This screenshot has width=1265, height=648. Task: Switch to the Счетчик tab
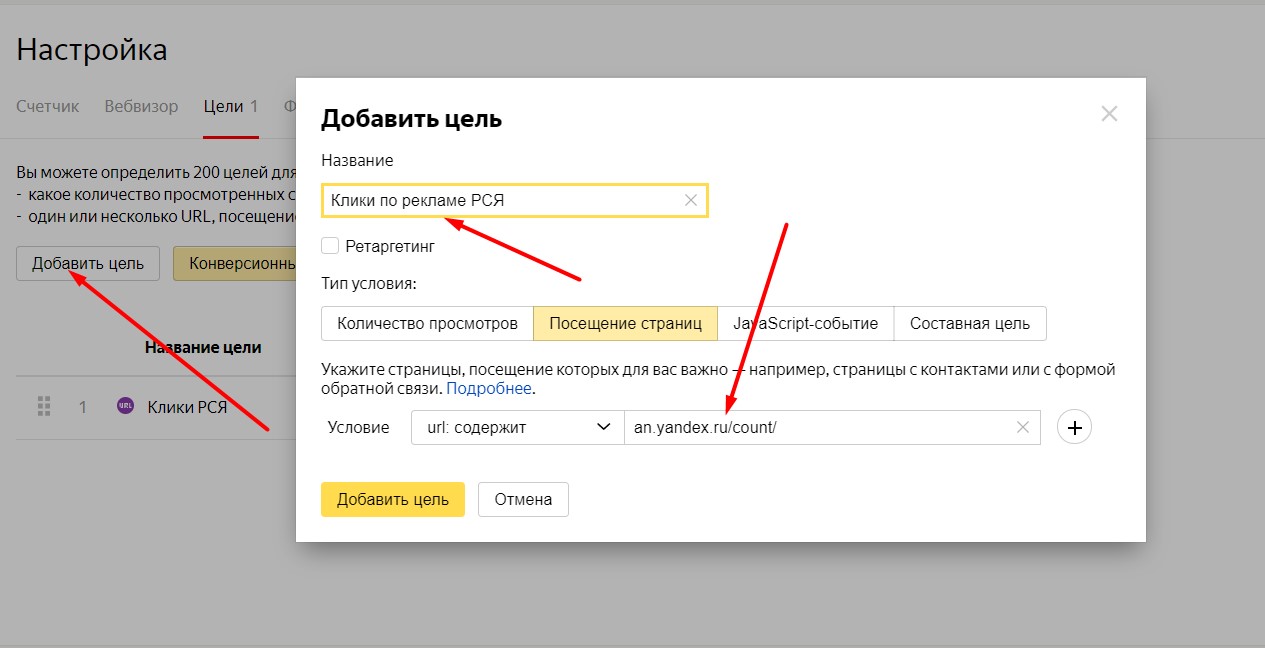pyautogui.click(x=47, y=106)
